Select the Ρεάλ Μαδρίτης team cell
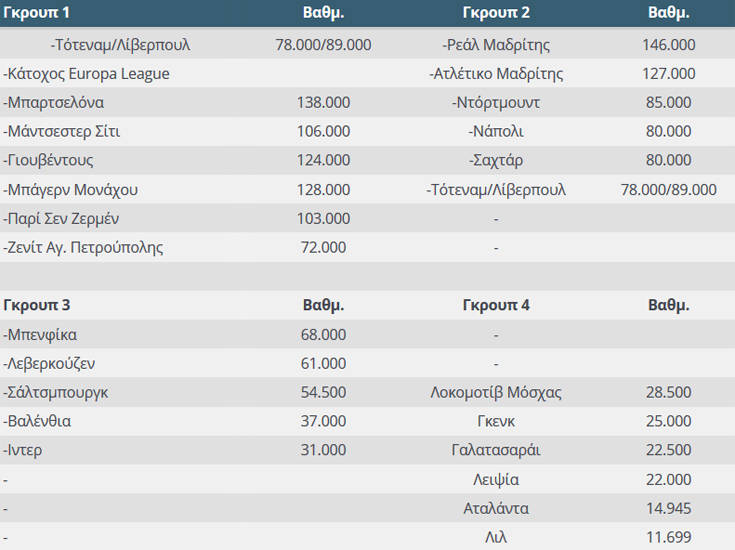This screenshot has width=735, height=550. point(496,45)
